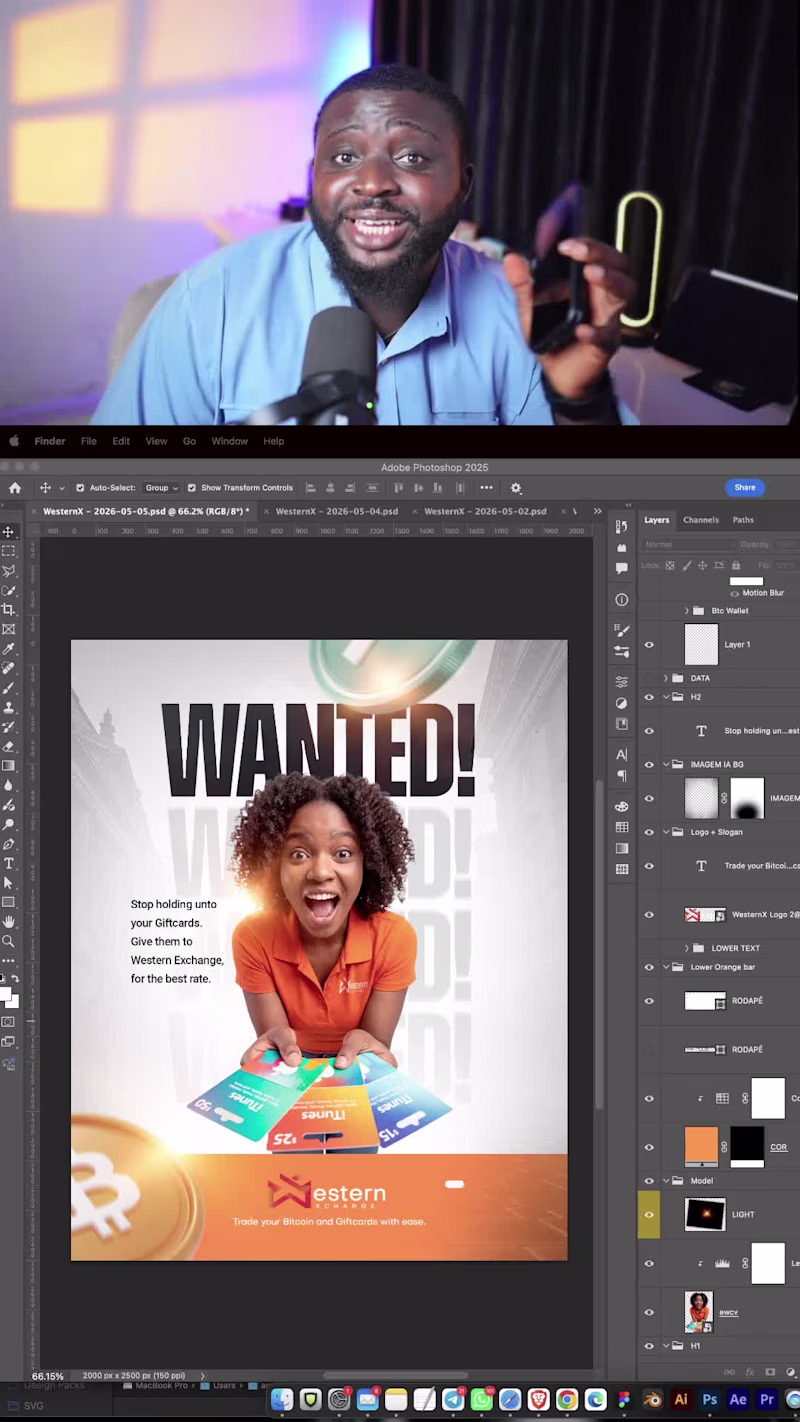This screenshot has width=800, height=1422.
Task: Select the Gradient tool
Action: tap(8, 766)
